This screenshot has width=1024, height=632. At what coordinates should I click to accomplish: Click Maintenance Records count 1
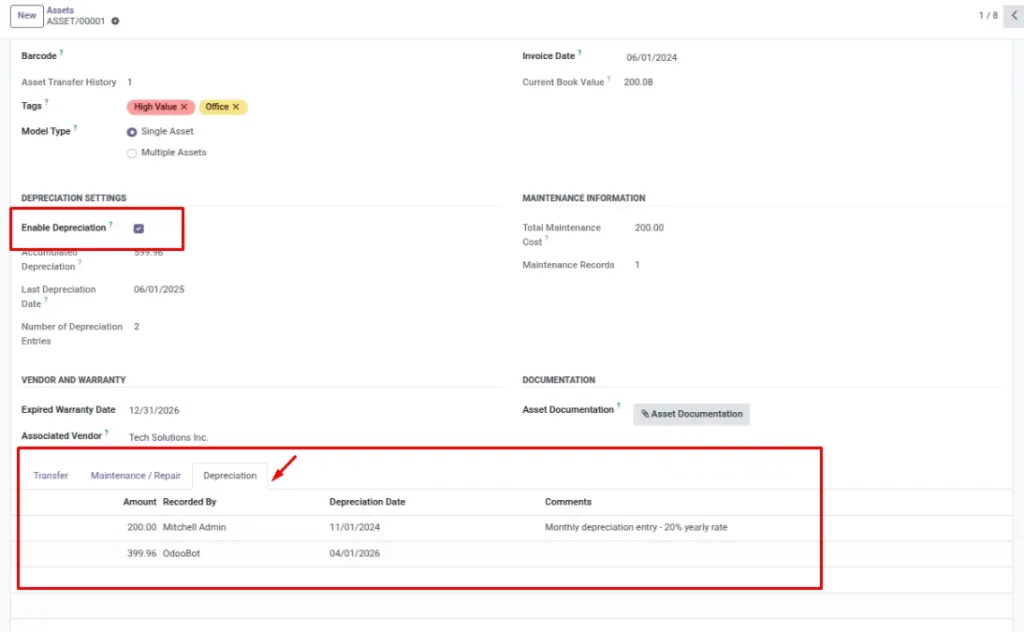(637, 264)
